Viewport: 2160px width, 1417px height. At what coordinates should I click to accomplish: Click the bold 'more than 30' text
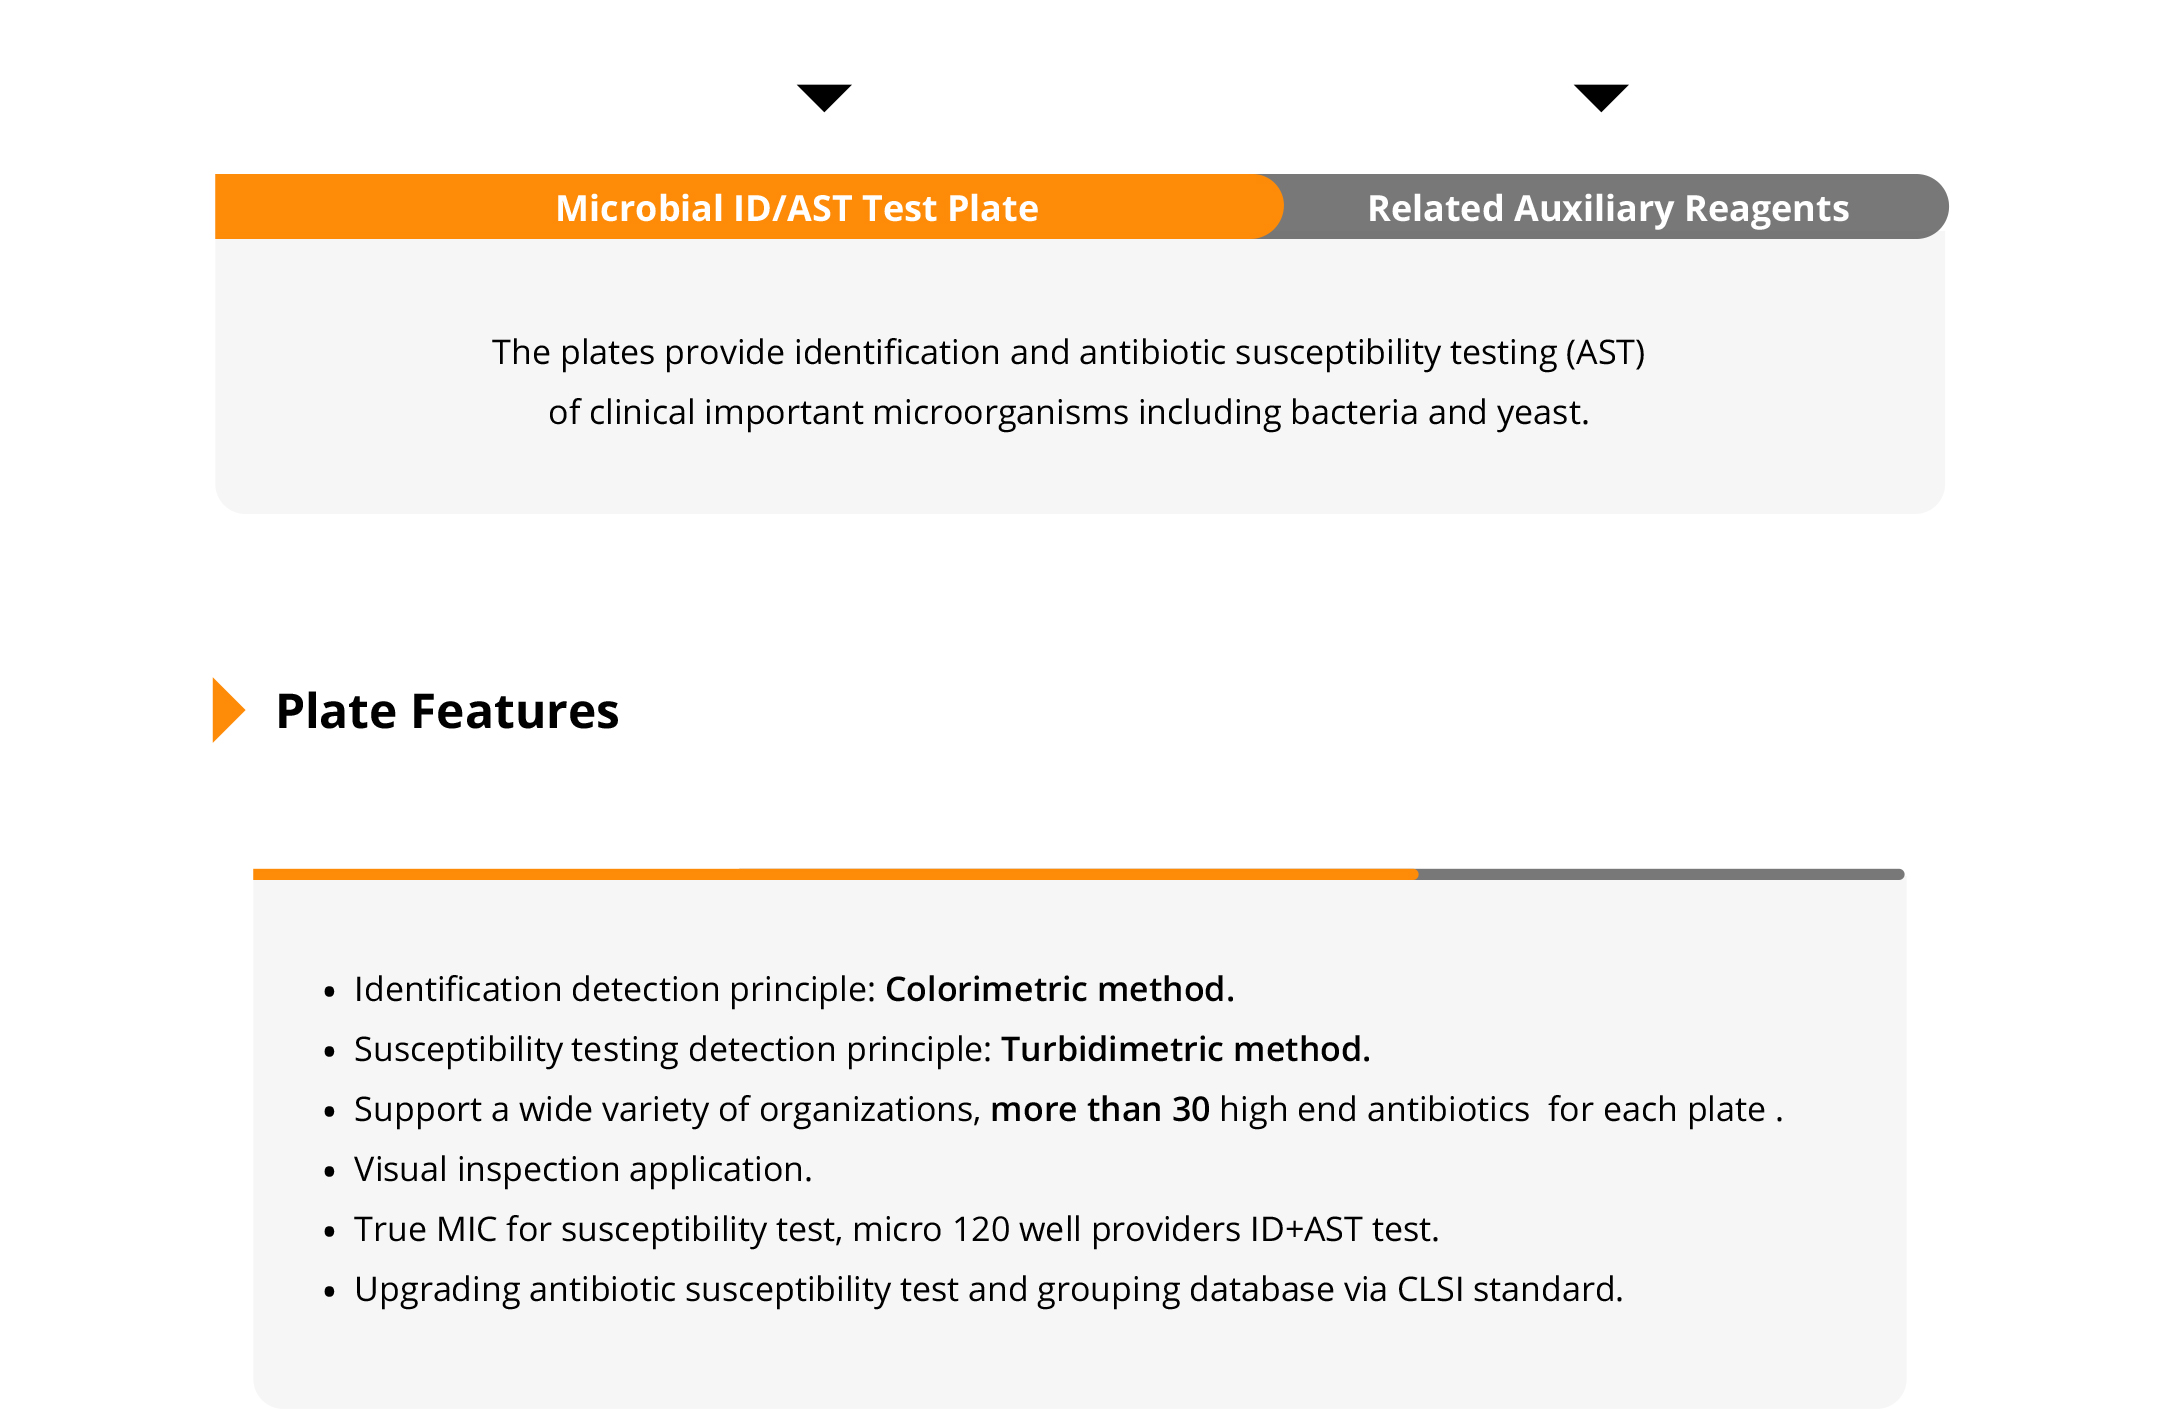point(1100,1109)
